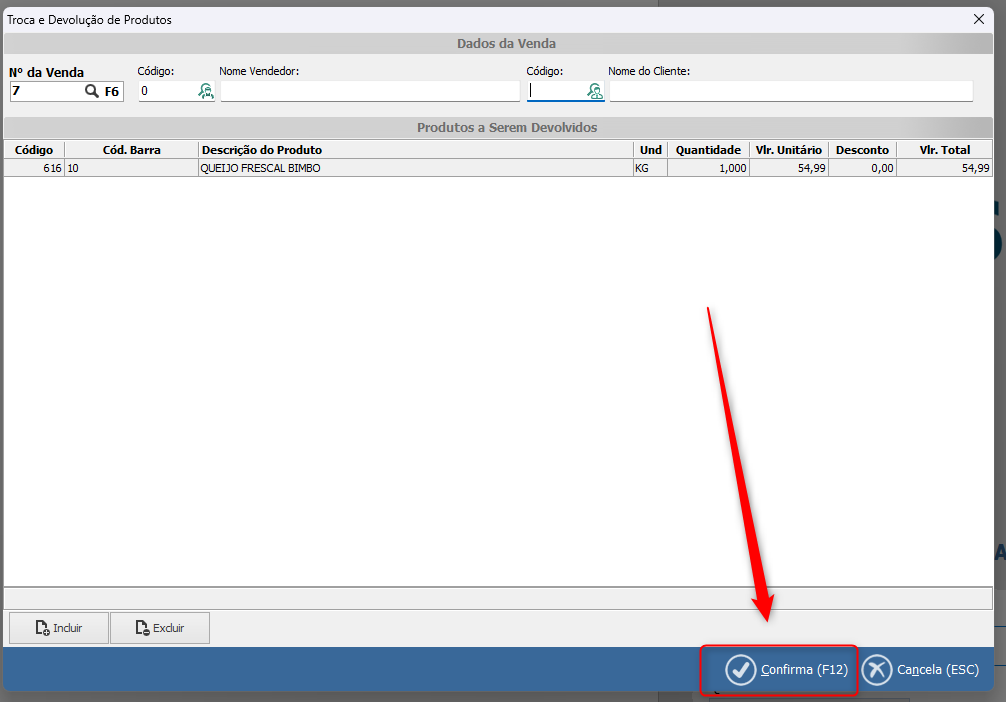Select the Nome do Cliente text field

(790, 92)
